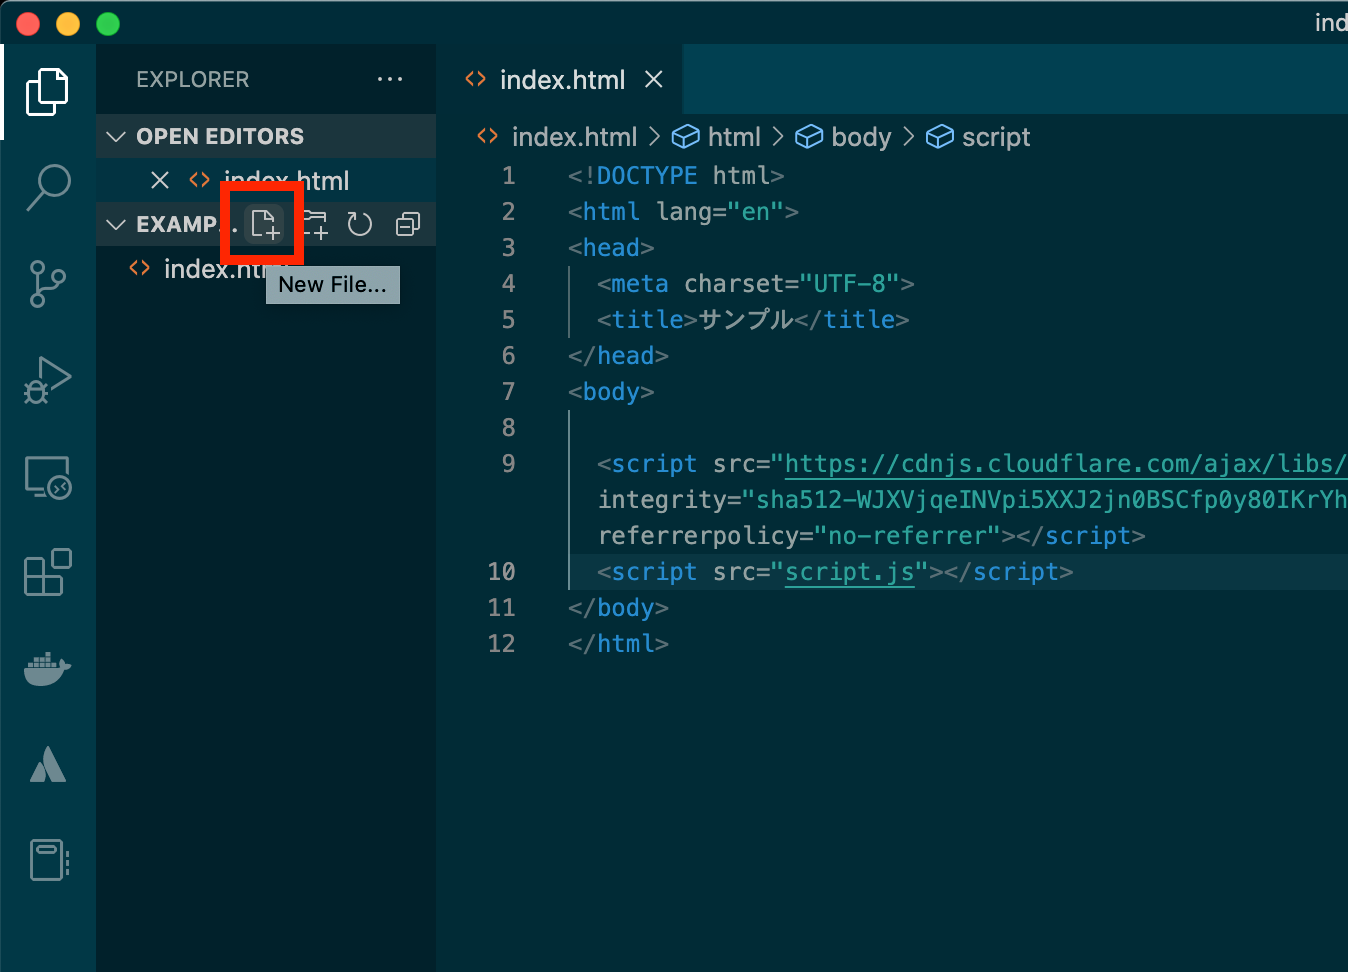Open the Atlassian extension view
The height and width of the screenshot is (972, 1348).
coord(47,764)
